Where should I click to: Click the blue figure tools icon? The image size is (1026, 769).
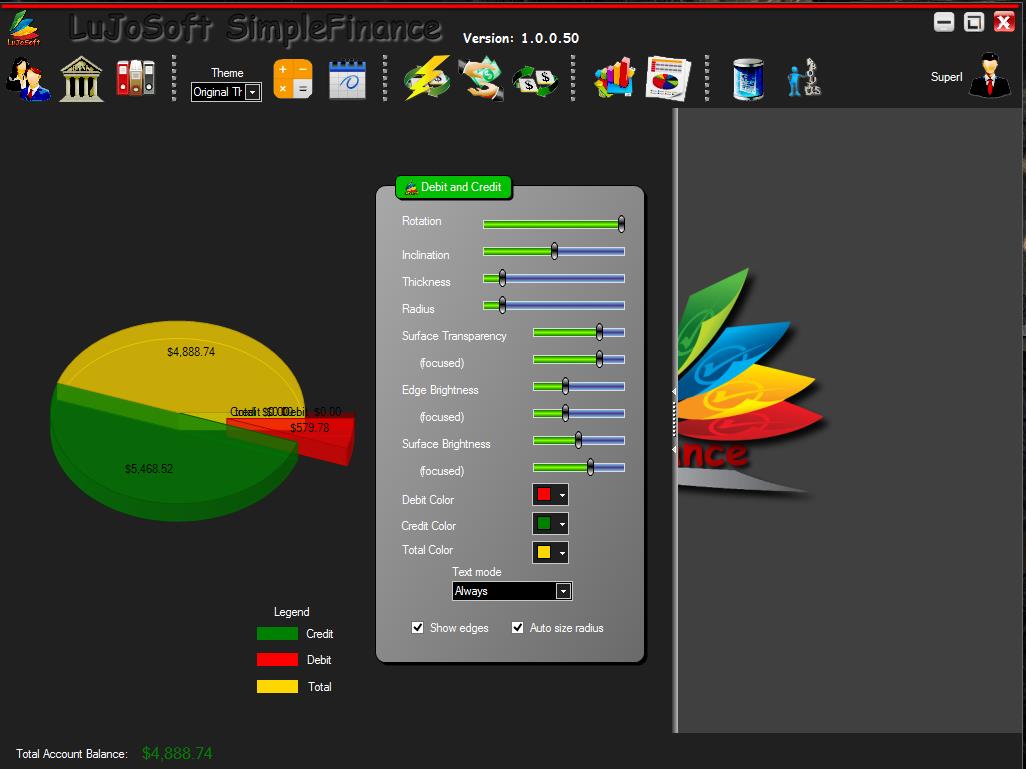point(804,77)
